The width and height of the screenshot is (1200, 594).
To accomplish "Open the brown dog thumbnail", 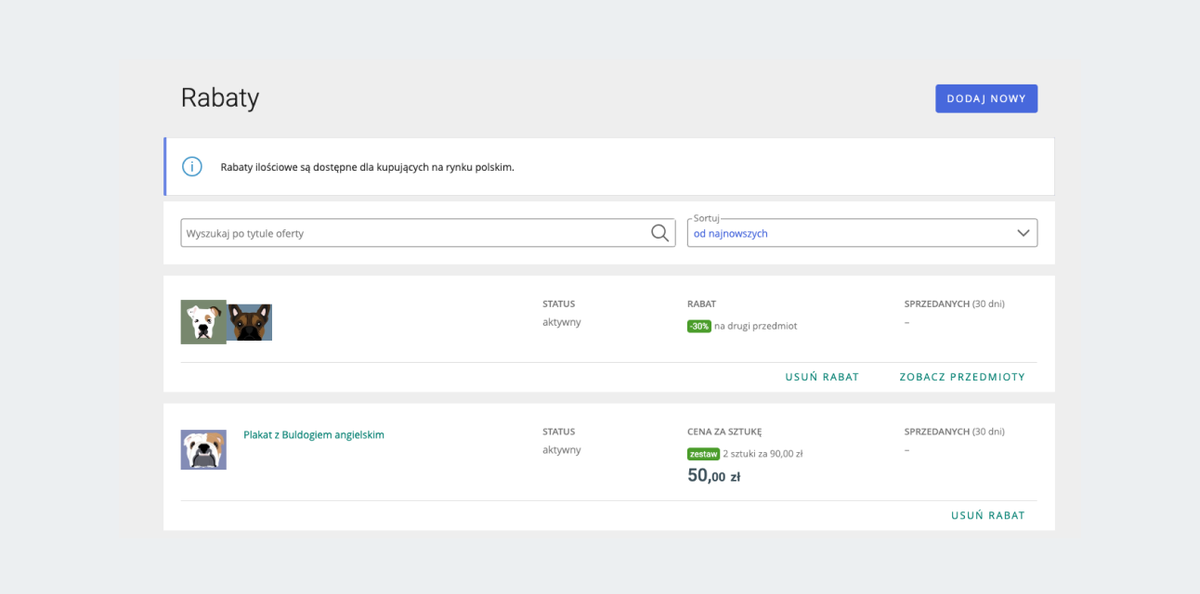I will [251, 323].
